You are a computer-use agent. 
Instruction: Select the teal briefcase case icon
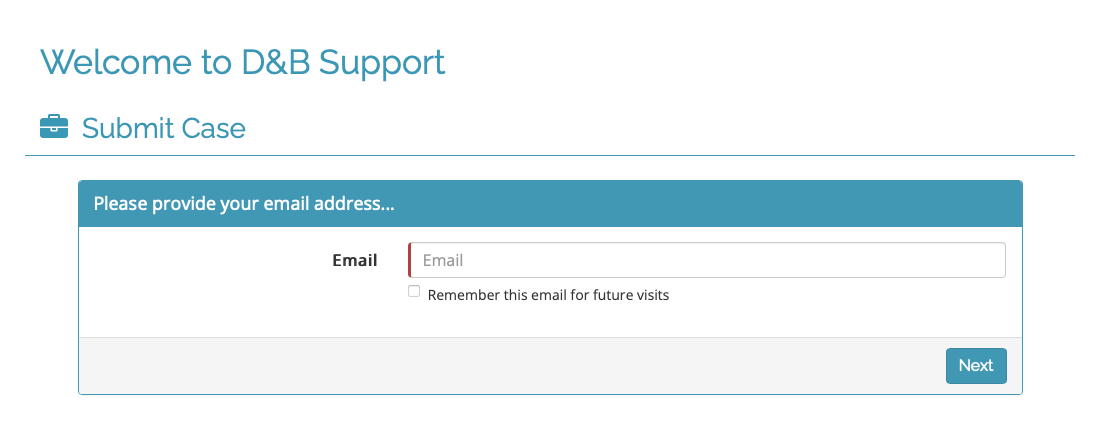(54, 128)
